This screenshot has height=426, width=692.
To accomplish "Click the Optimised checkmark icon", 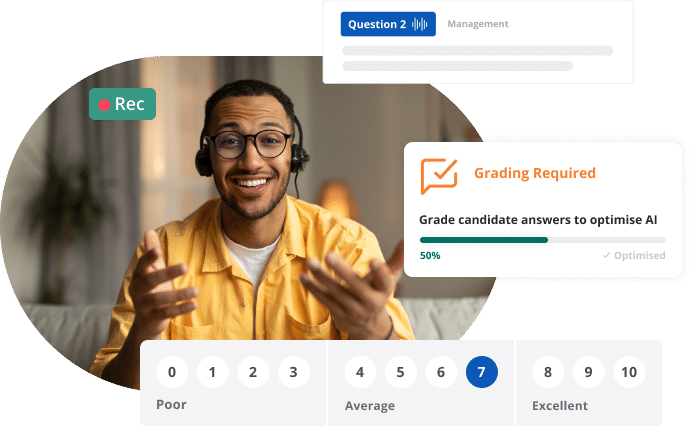I will point(607,255).
